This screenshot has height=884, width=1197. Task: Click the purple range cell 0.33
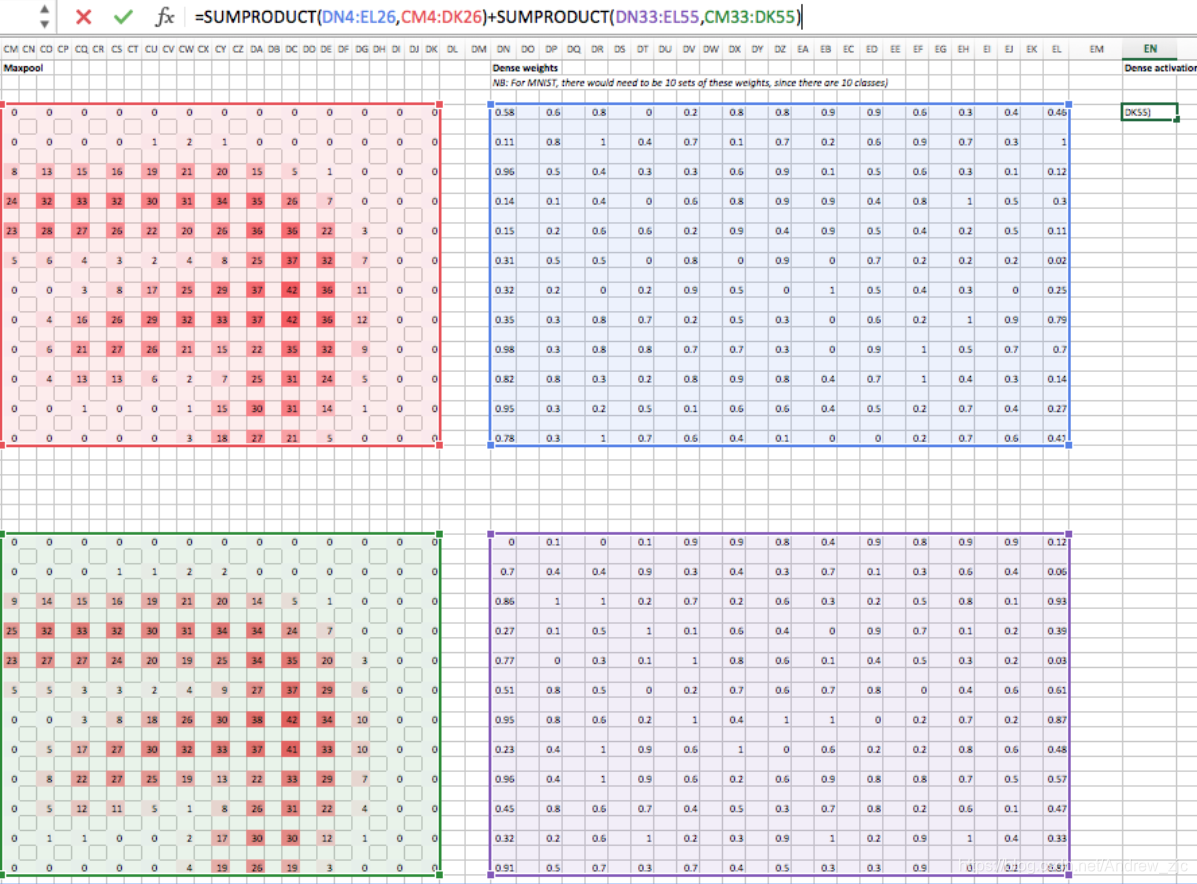(1057, 838)
